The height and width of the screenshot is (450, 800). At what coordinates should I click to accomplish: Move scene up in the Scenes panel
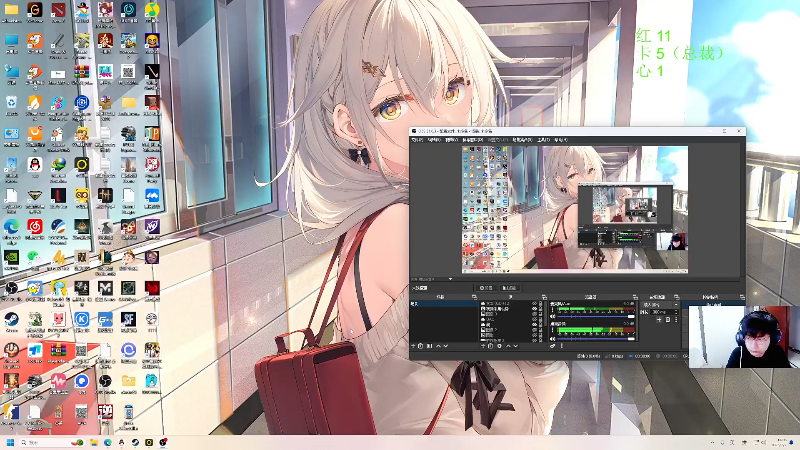coord(439,346)
